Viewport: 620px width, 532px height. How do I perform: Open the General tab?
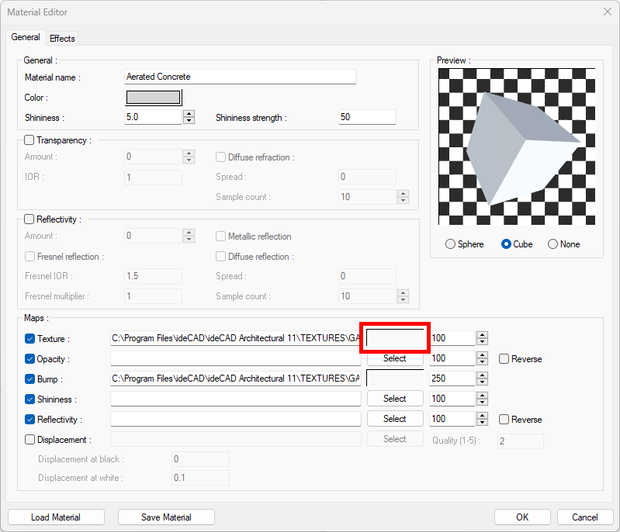(x=25, y=38)
